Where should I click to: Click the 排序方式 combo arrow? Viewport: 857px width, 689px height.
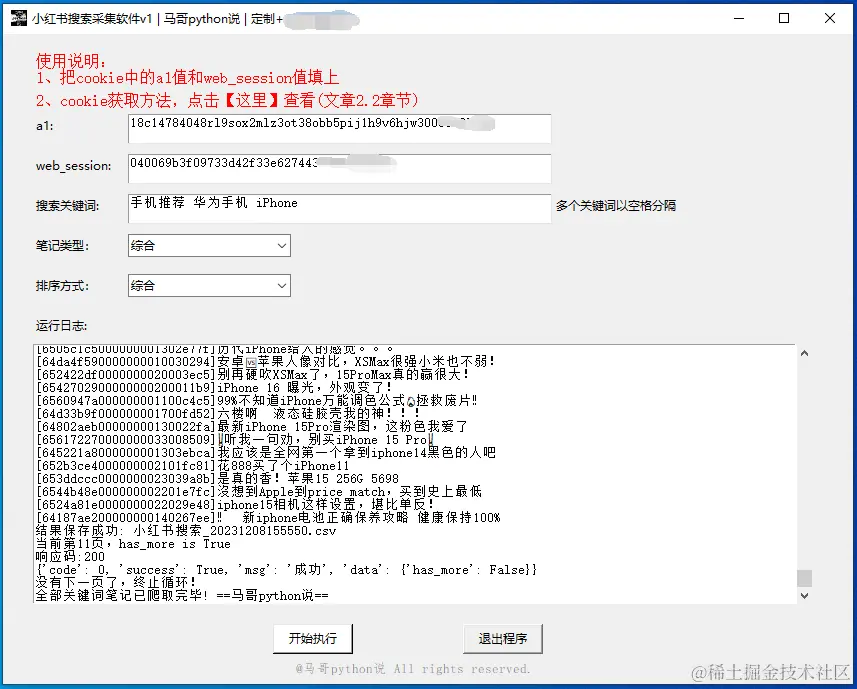point(283,285)
